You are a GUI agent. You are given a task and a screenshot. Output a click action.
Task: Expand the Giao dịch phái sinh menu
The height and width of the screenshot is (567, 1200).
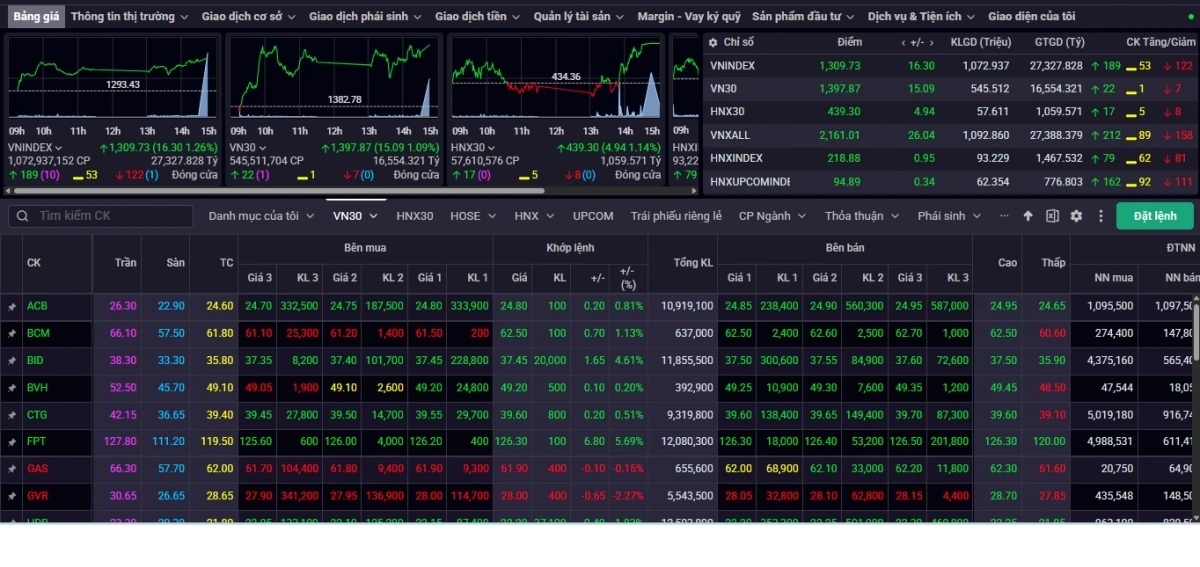(x=365, y=16)
